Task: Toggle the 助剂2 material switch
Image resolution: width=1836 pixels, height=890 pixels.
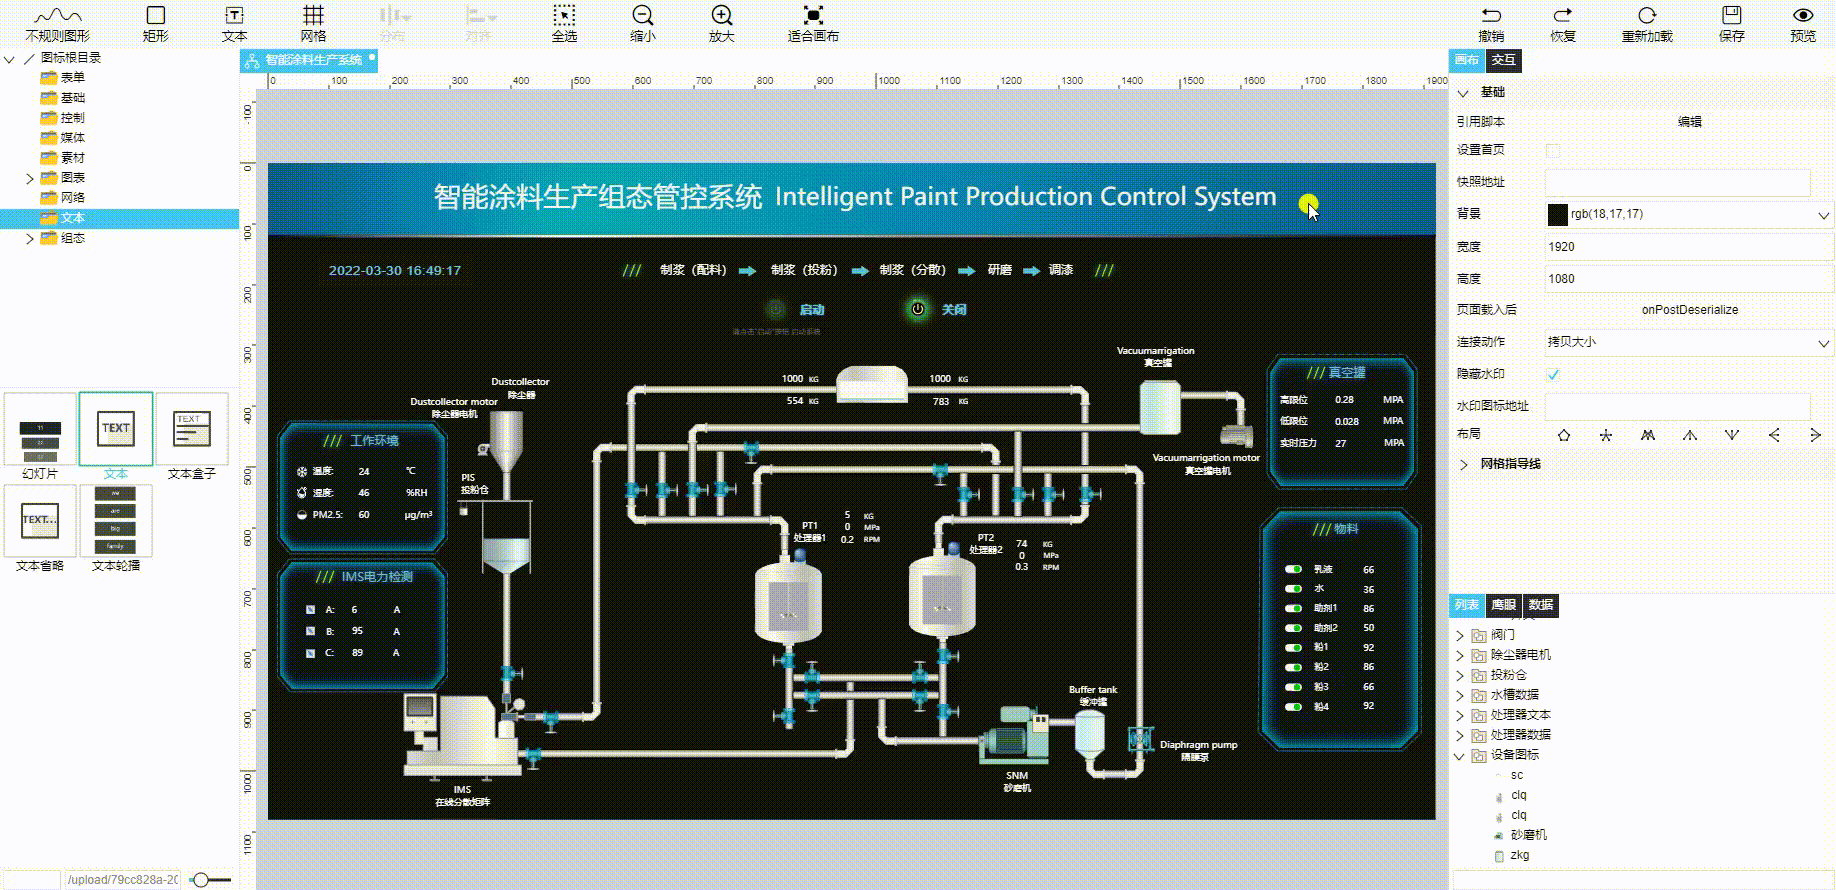Action: 1293,628
